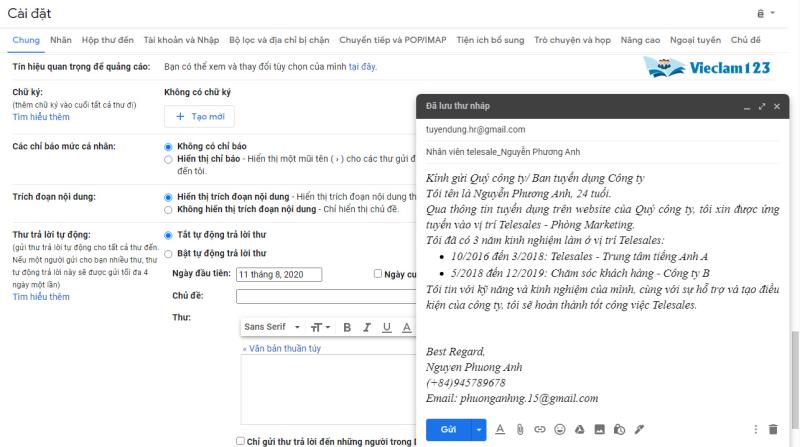Attach a file with the paperclip icon

click(519, 430)
